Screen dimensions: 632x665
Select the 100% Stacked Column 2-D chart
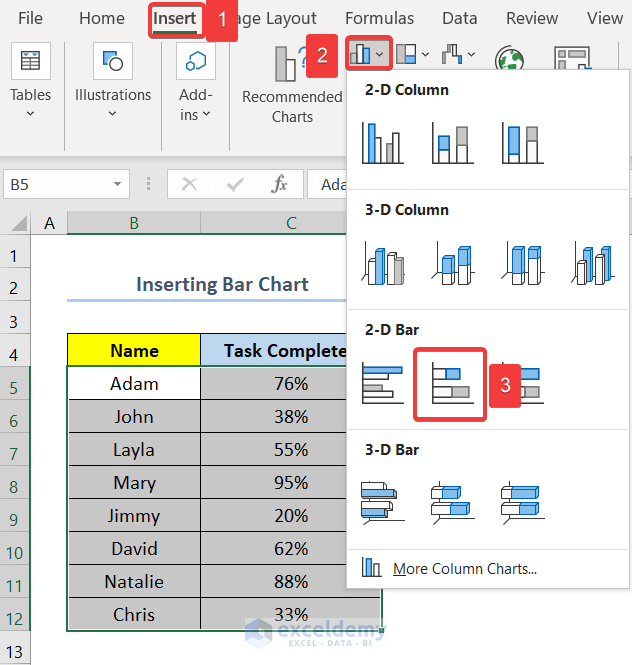[523, 142]
